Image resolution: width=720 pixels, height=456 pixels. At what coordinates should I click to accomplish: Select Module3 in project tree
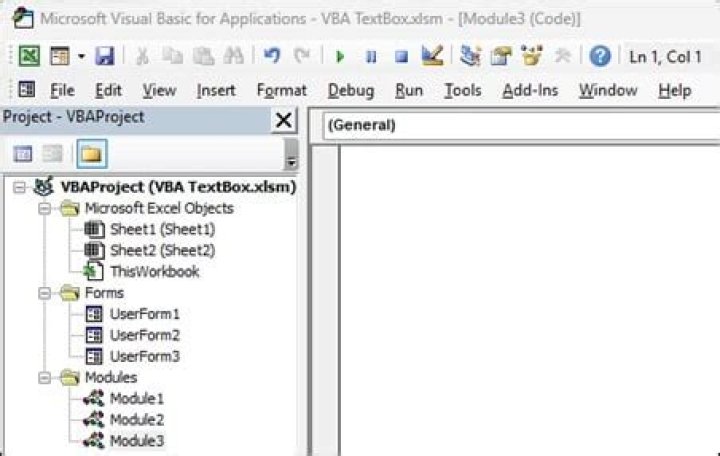pyautogui.click(x=137, y=441)
